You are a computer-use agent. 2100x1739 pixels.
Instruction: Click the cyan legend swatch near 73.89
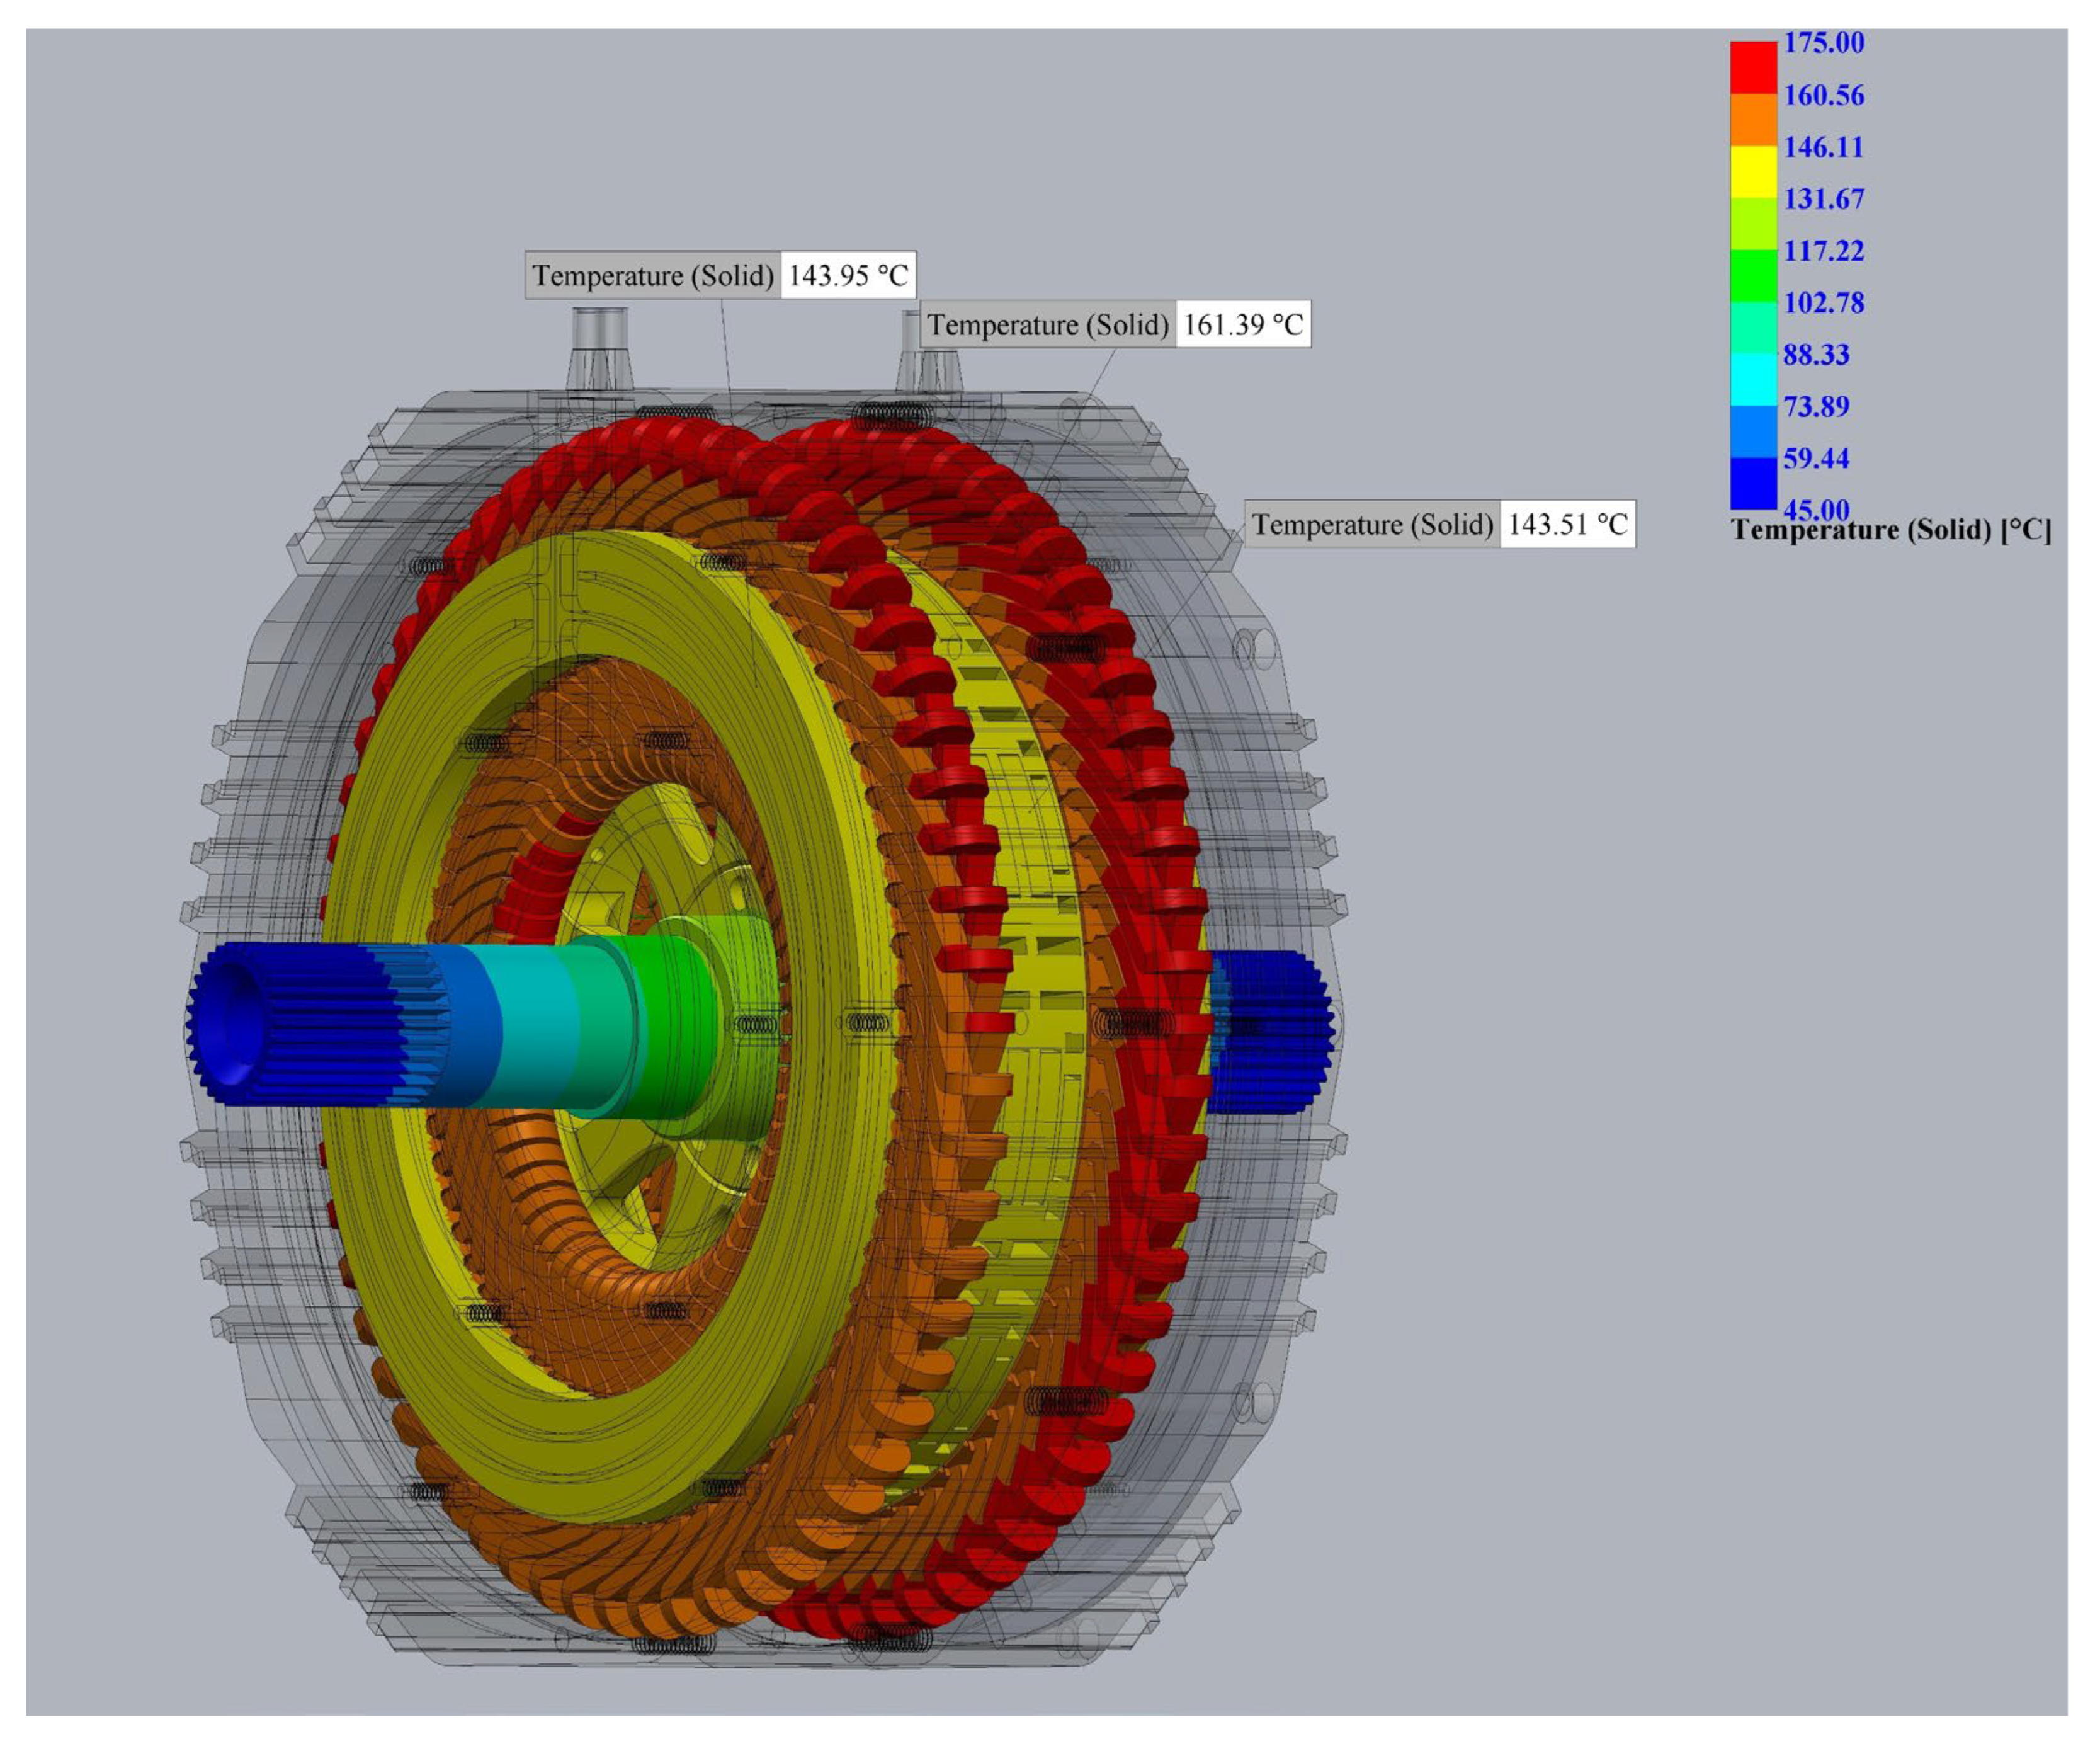pyautogui.click(x=1753, y=380)
